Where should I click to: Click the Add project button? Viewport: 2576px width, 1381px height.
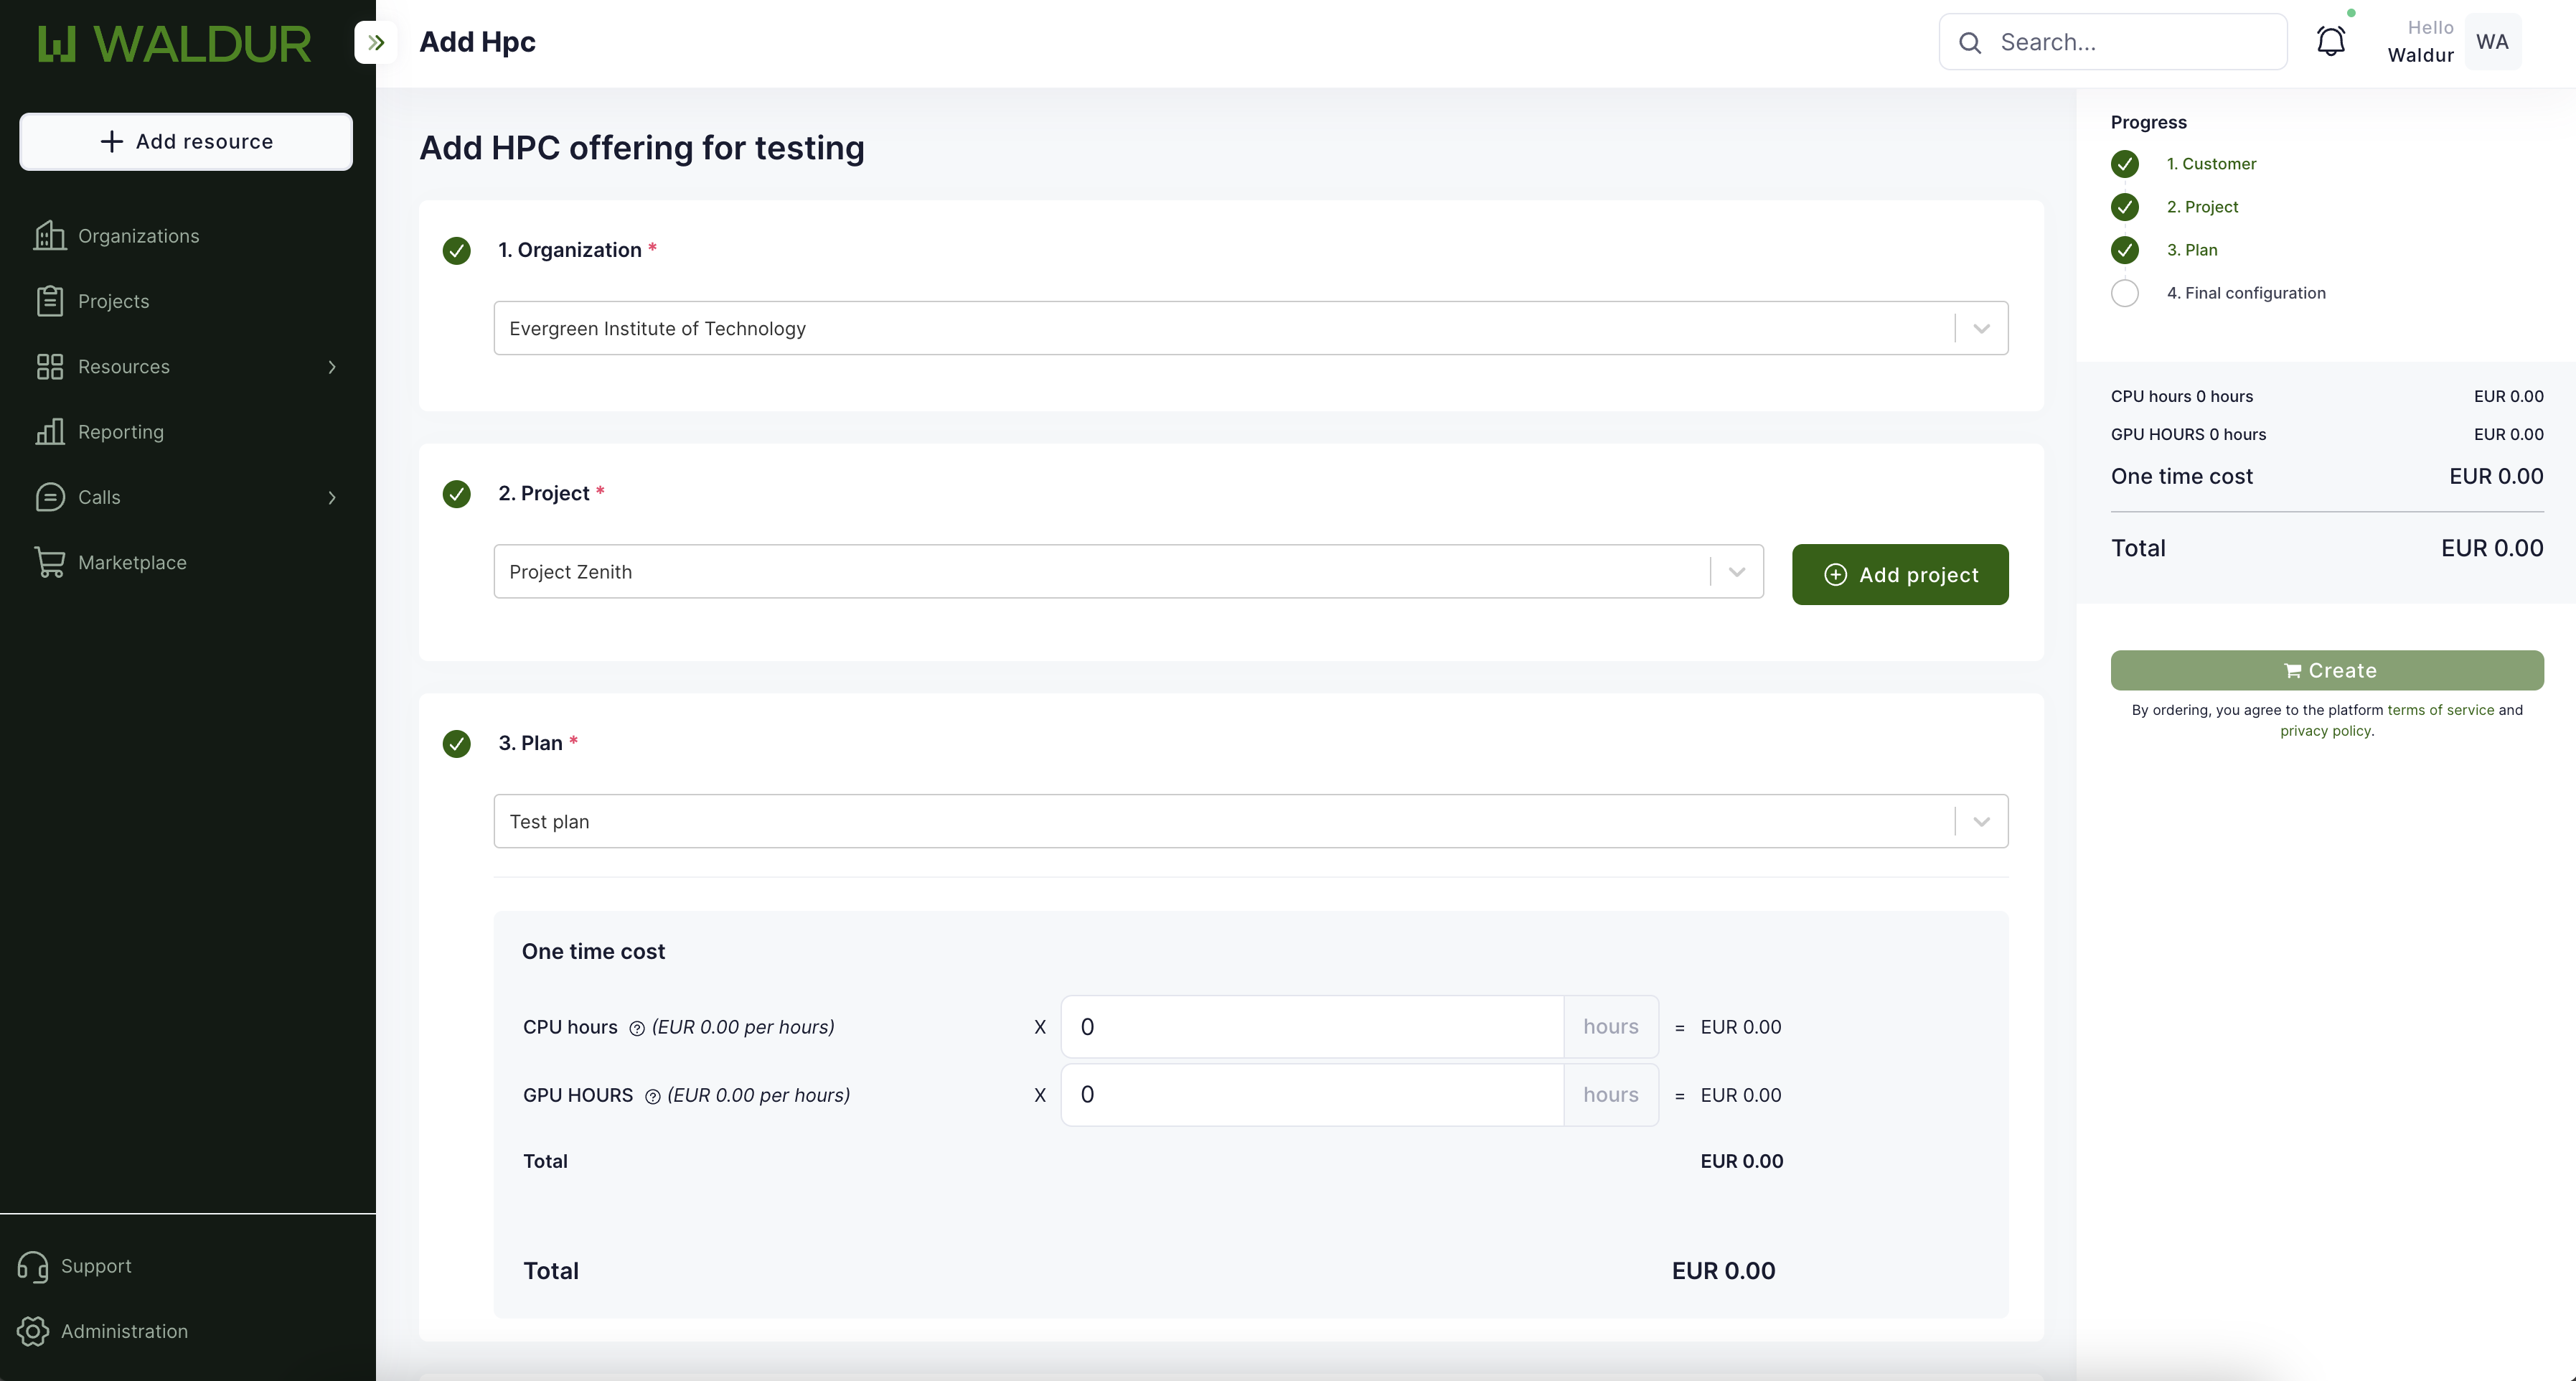pos(1899,574)
